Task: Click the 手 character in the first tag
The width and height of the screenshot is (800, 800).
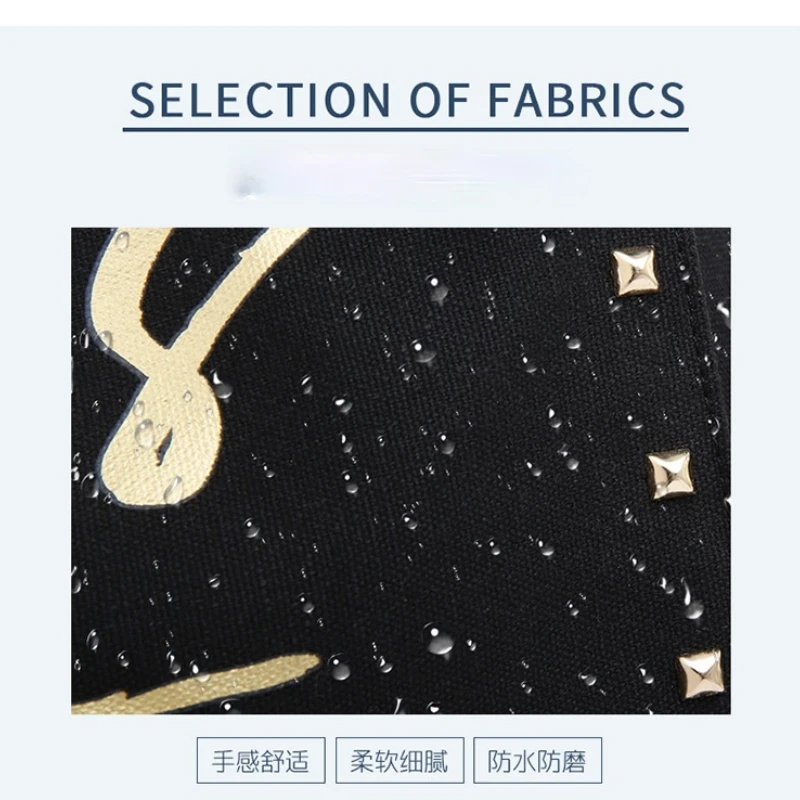Action: [224, 761]
